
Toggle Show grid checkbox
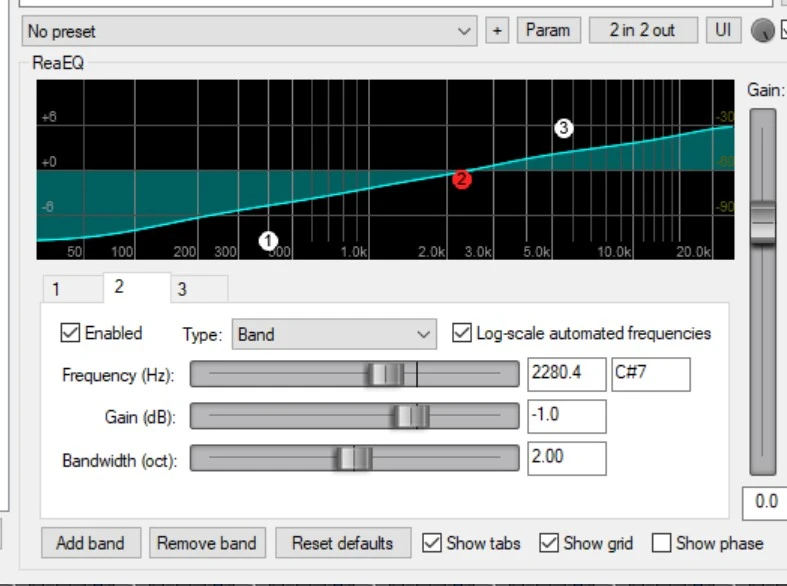tap(549, 543)
